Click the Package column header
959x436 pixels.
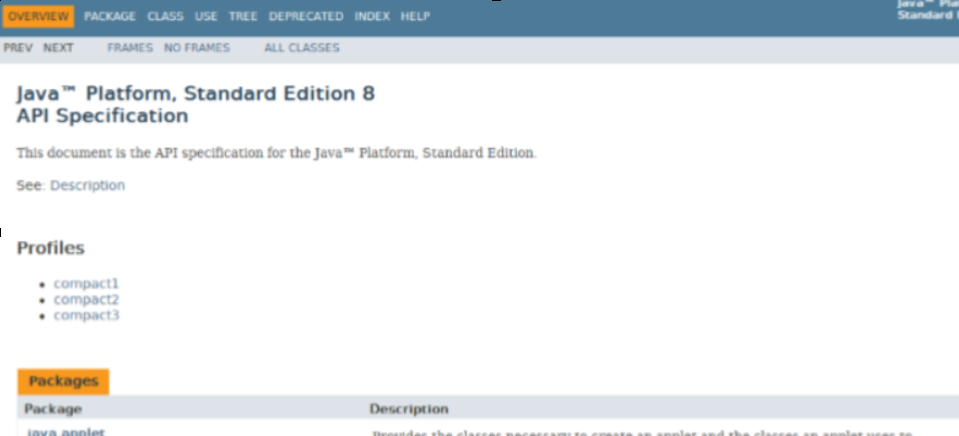click(53, 408)
